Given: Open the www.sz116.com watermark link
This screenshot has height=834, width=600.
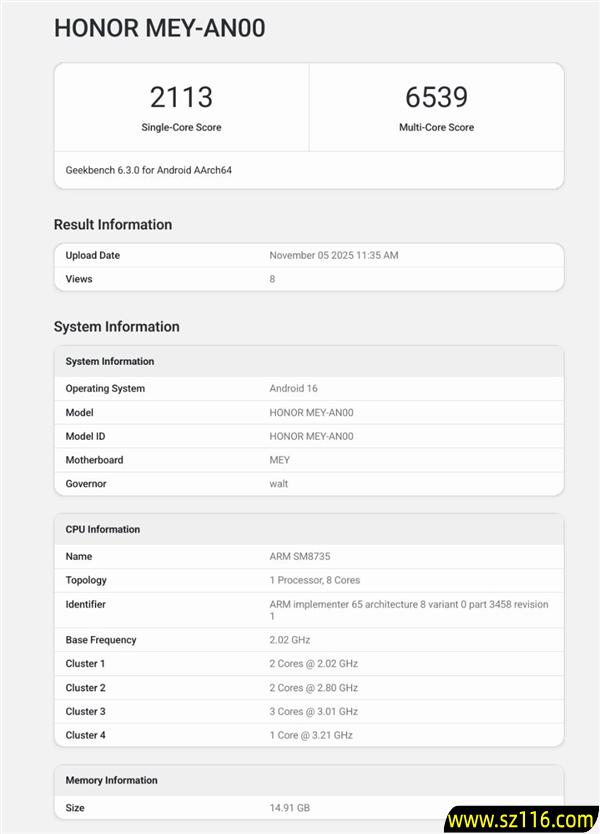Looking at the screenshot, I should (521, 820).
